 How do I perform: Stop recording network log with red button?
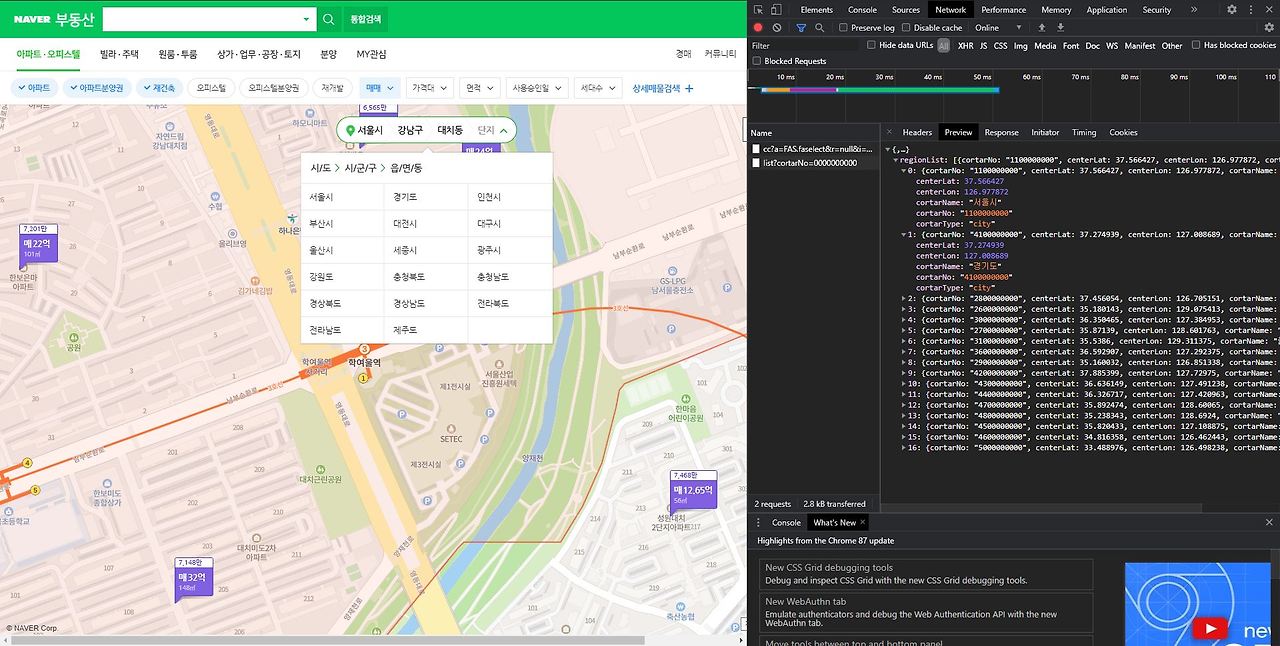[x=758, y=28]
